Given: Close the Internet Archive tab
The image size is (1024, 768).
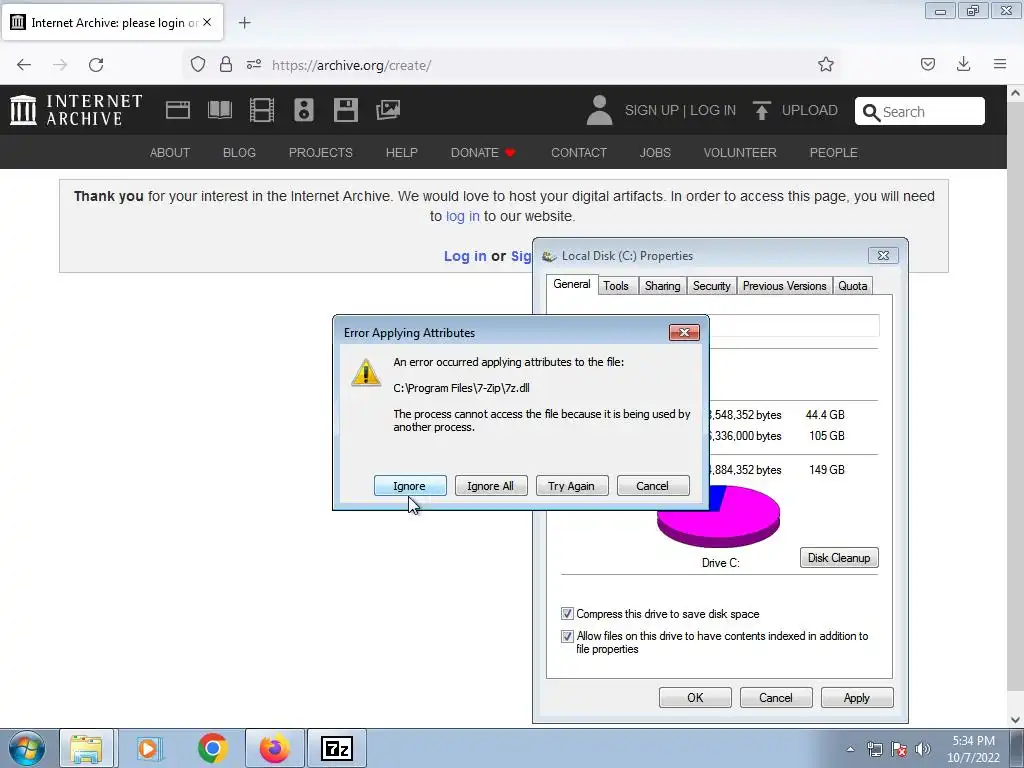Looking at the screenshot, I should (207, 22).
